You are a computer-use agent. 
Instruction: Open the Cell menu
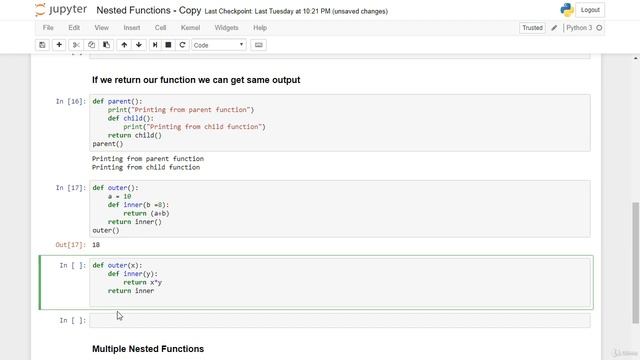[x=160, y=28]
